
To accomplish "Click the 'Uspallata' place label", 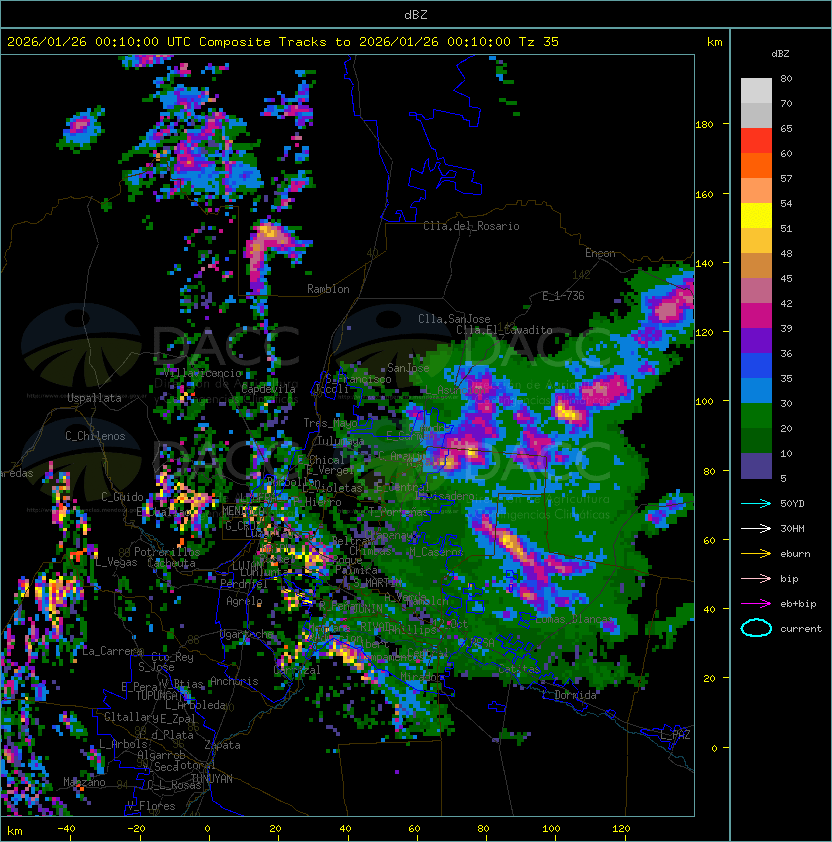I will [x=94, y=398].
